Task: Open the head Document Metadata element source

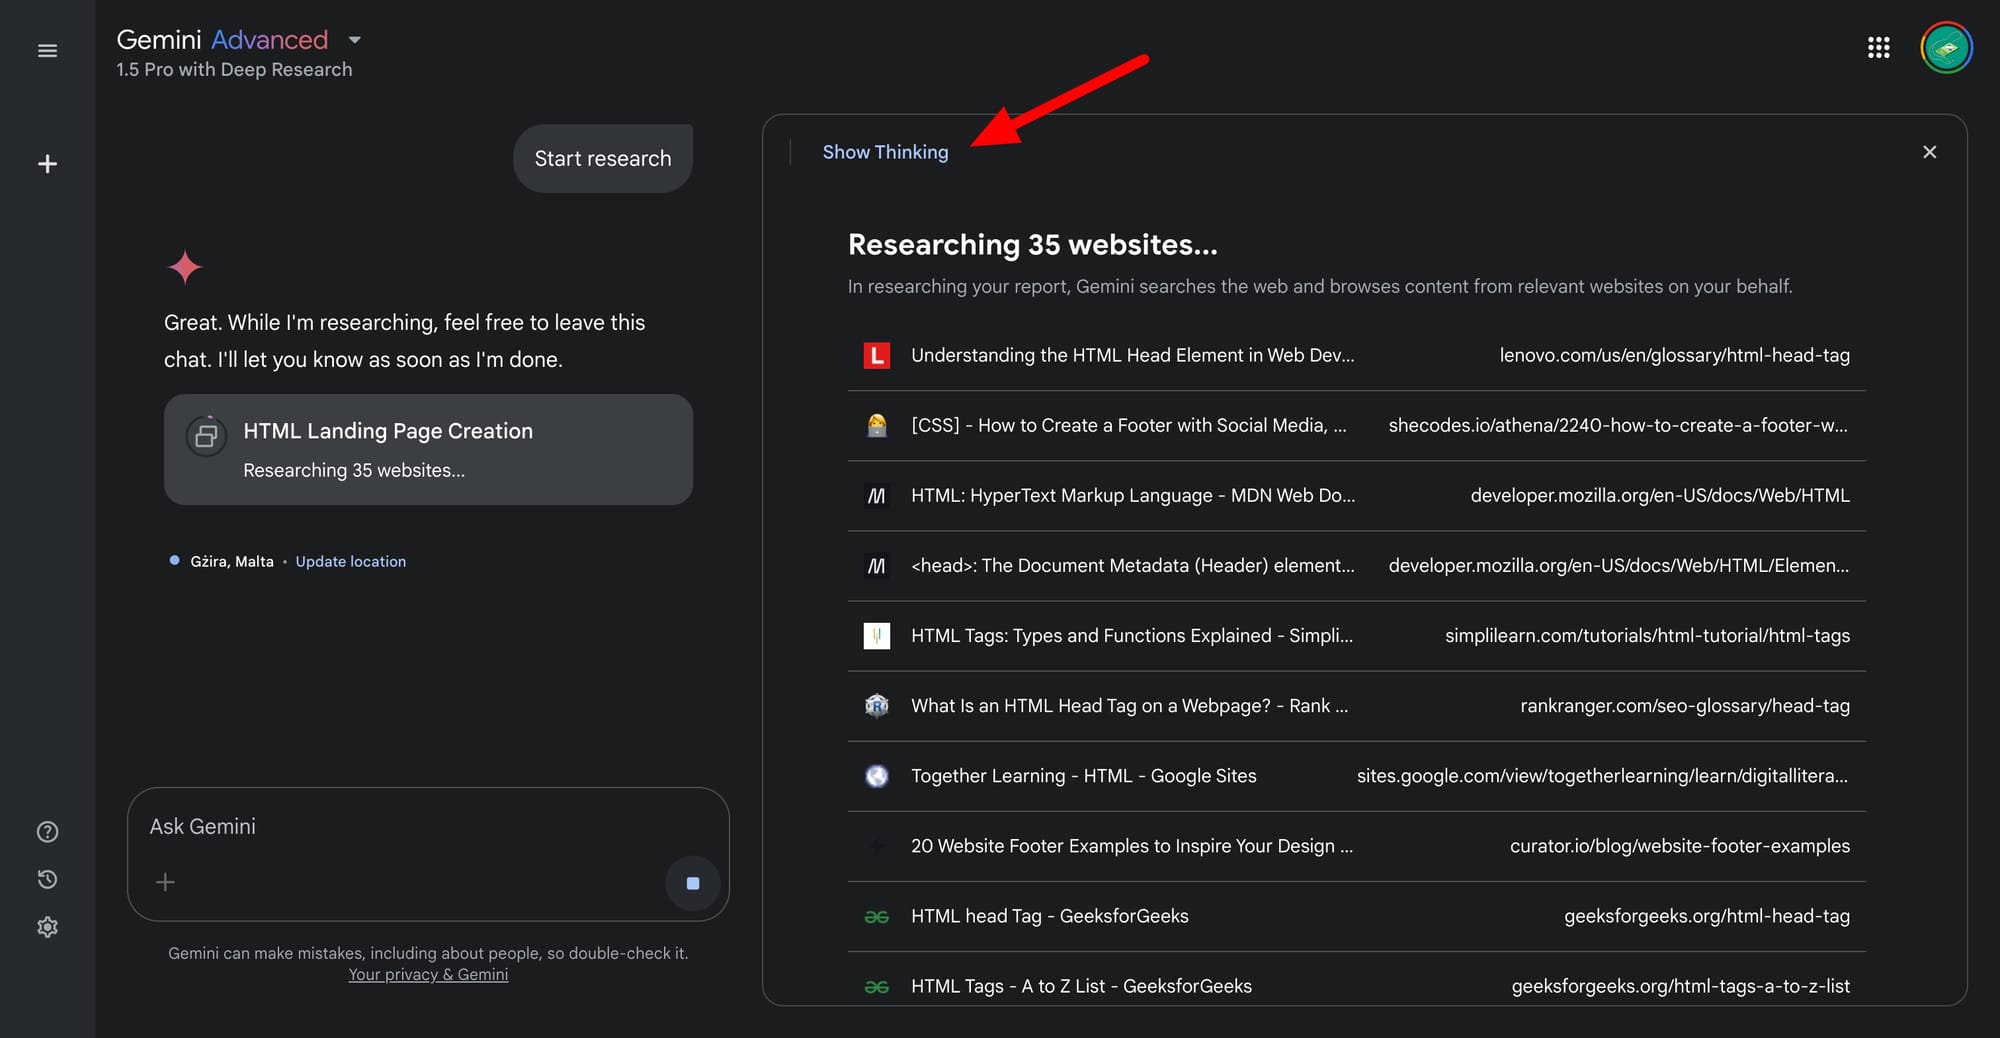Action: coord(1133,565)
